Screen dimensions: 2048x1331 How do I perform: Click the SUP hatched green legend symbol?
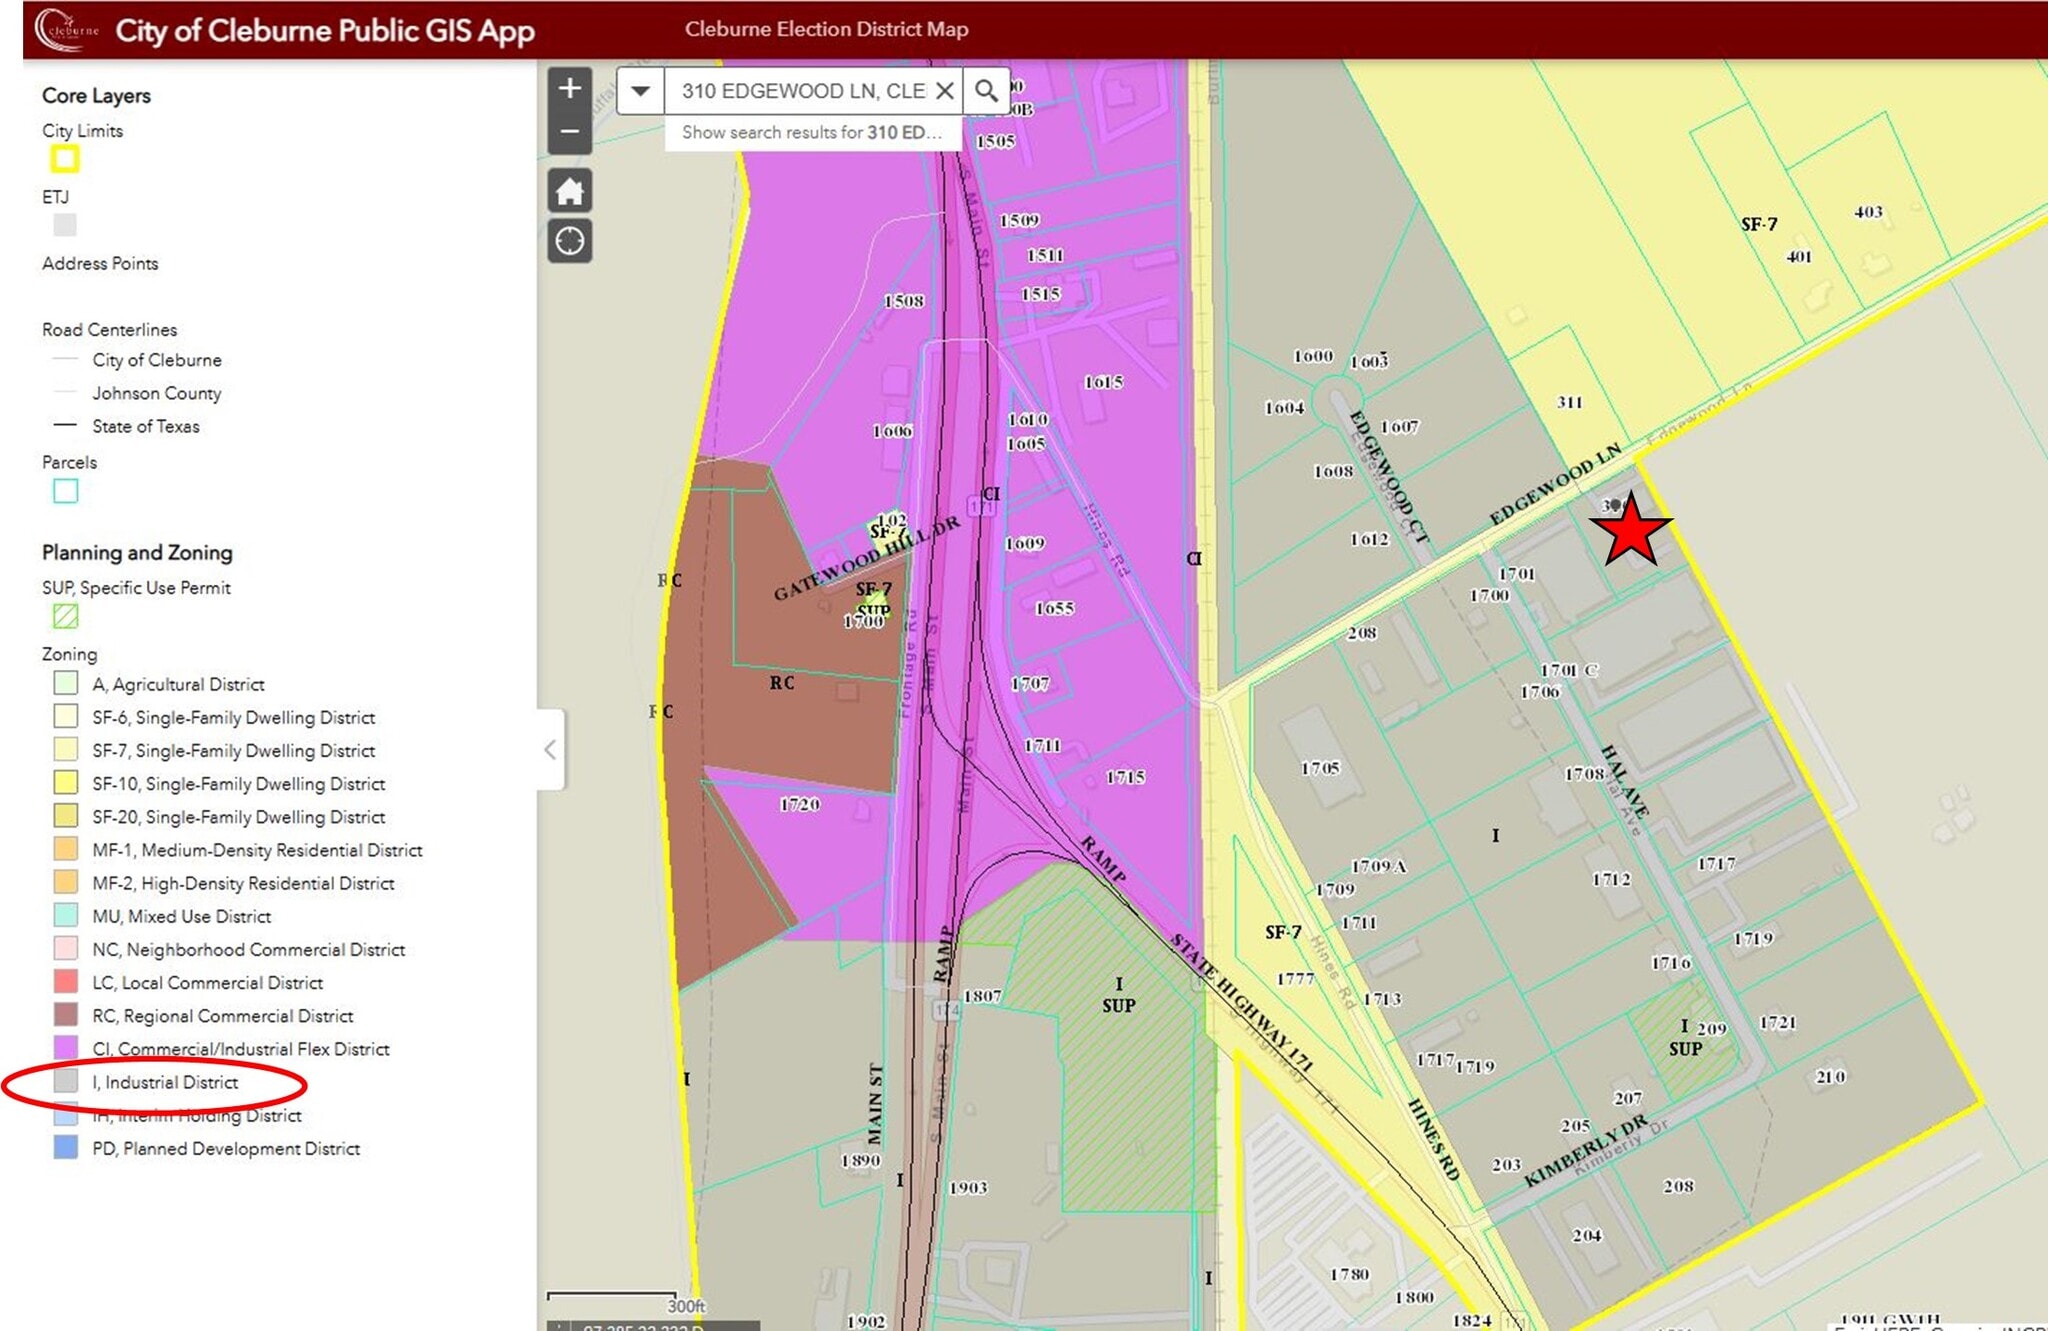pos(65,616)
